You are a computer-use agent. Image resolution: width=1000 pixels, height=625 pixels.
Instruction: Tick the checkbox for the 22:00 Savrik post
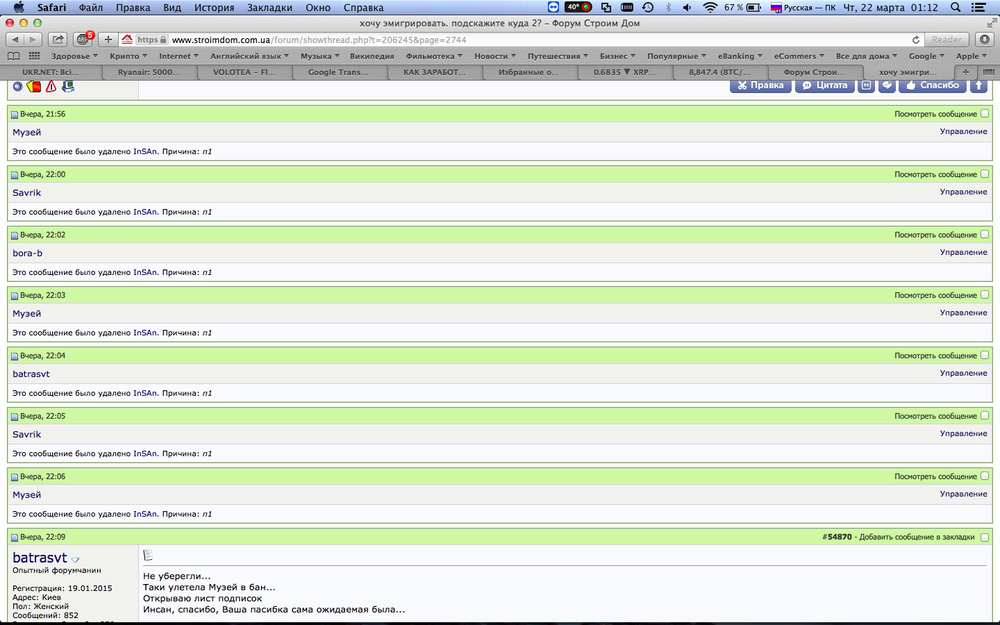click(985, 174)
